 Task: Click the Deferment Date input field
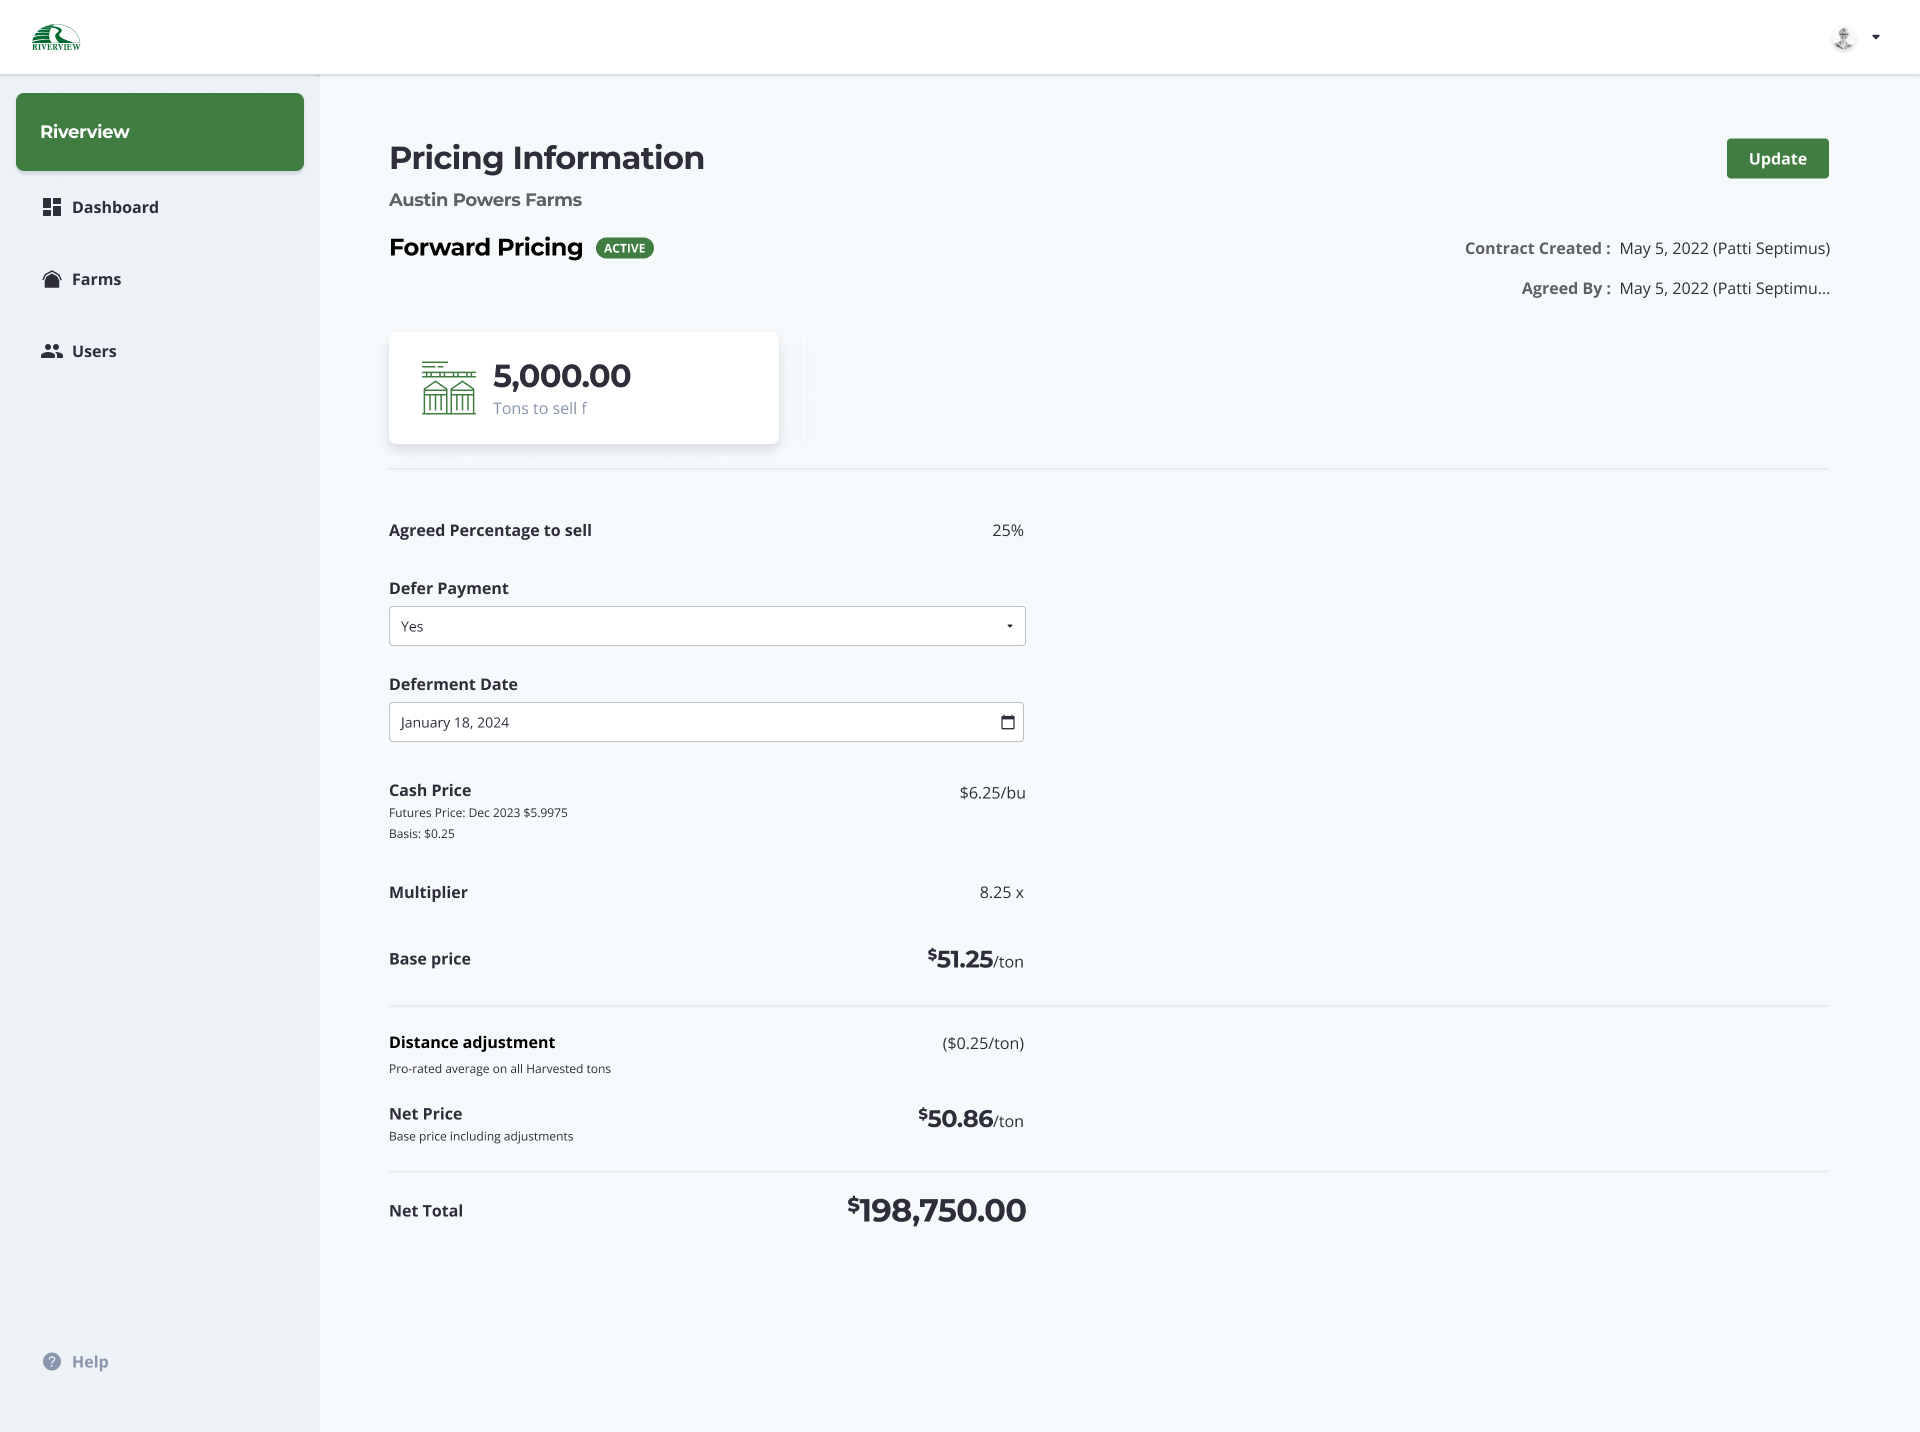click(x=690, y=722)
